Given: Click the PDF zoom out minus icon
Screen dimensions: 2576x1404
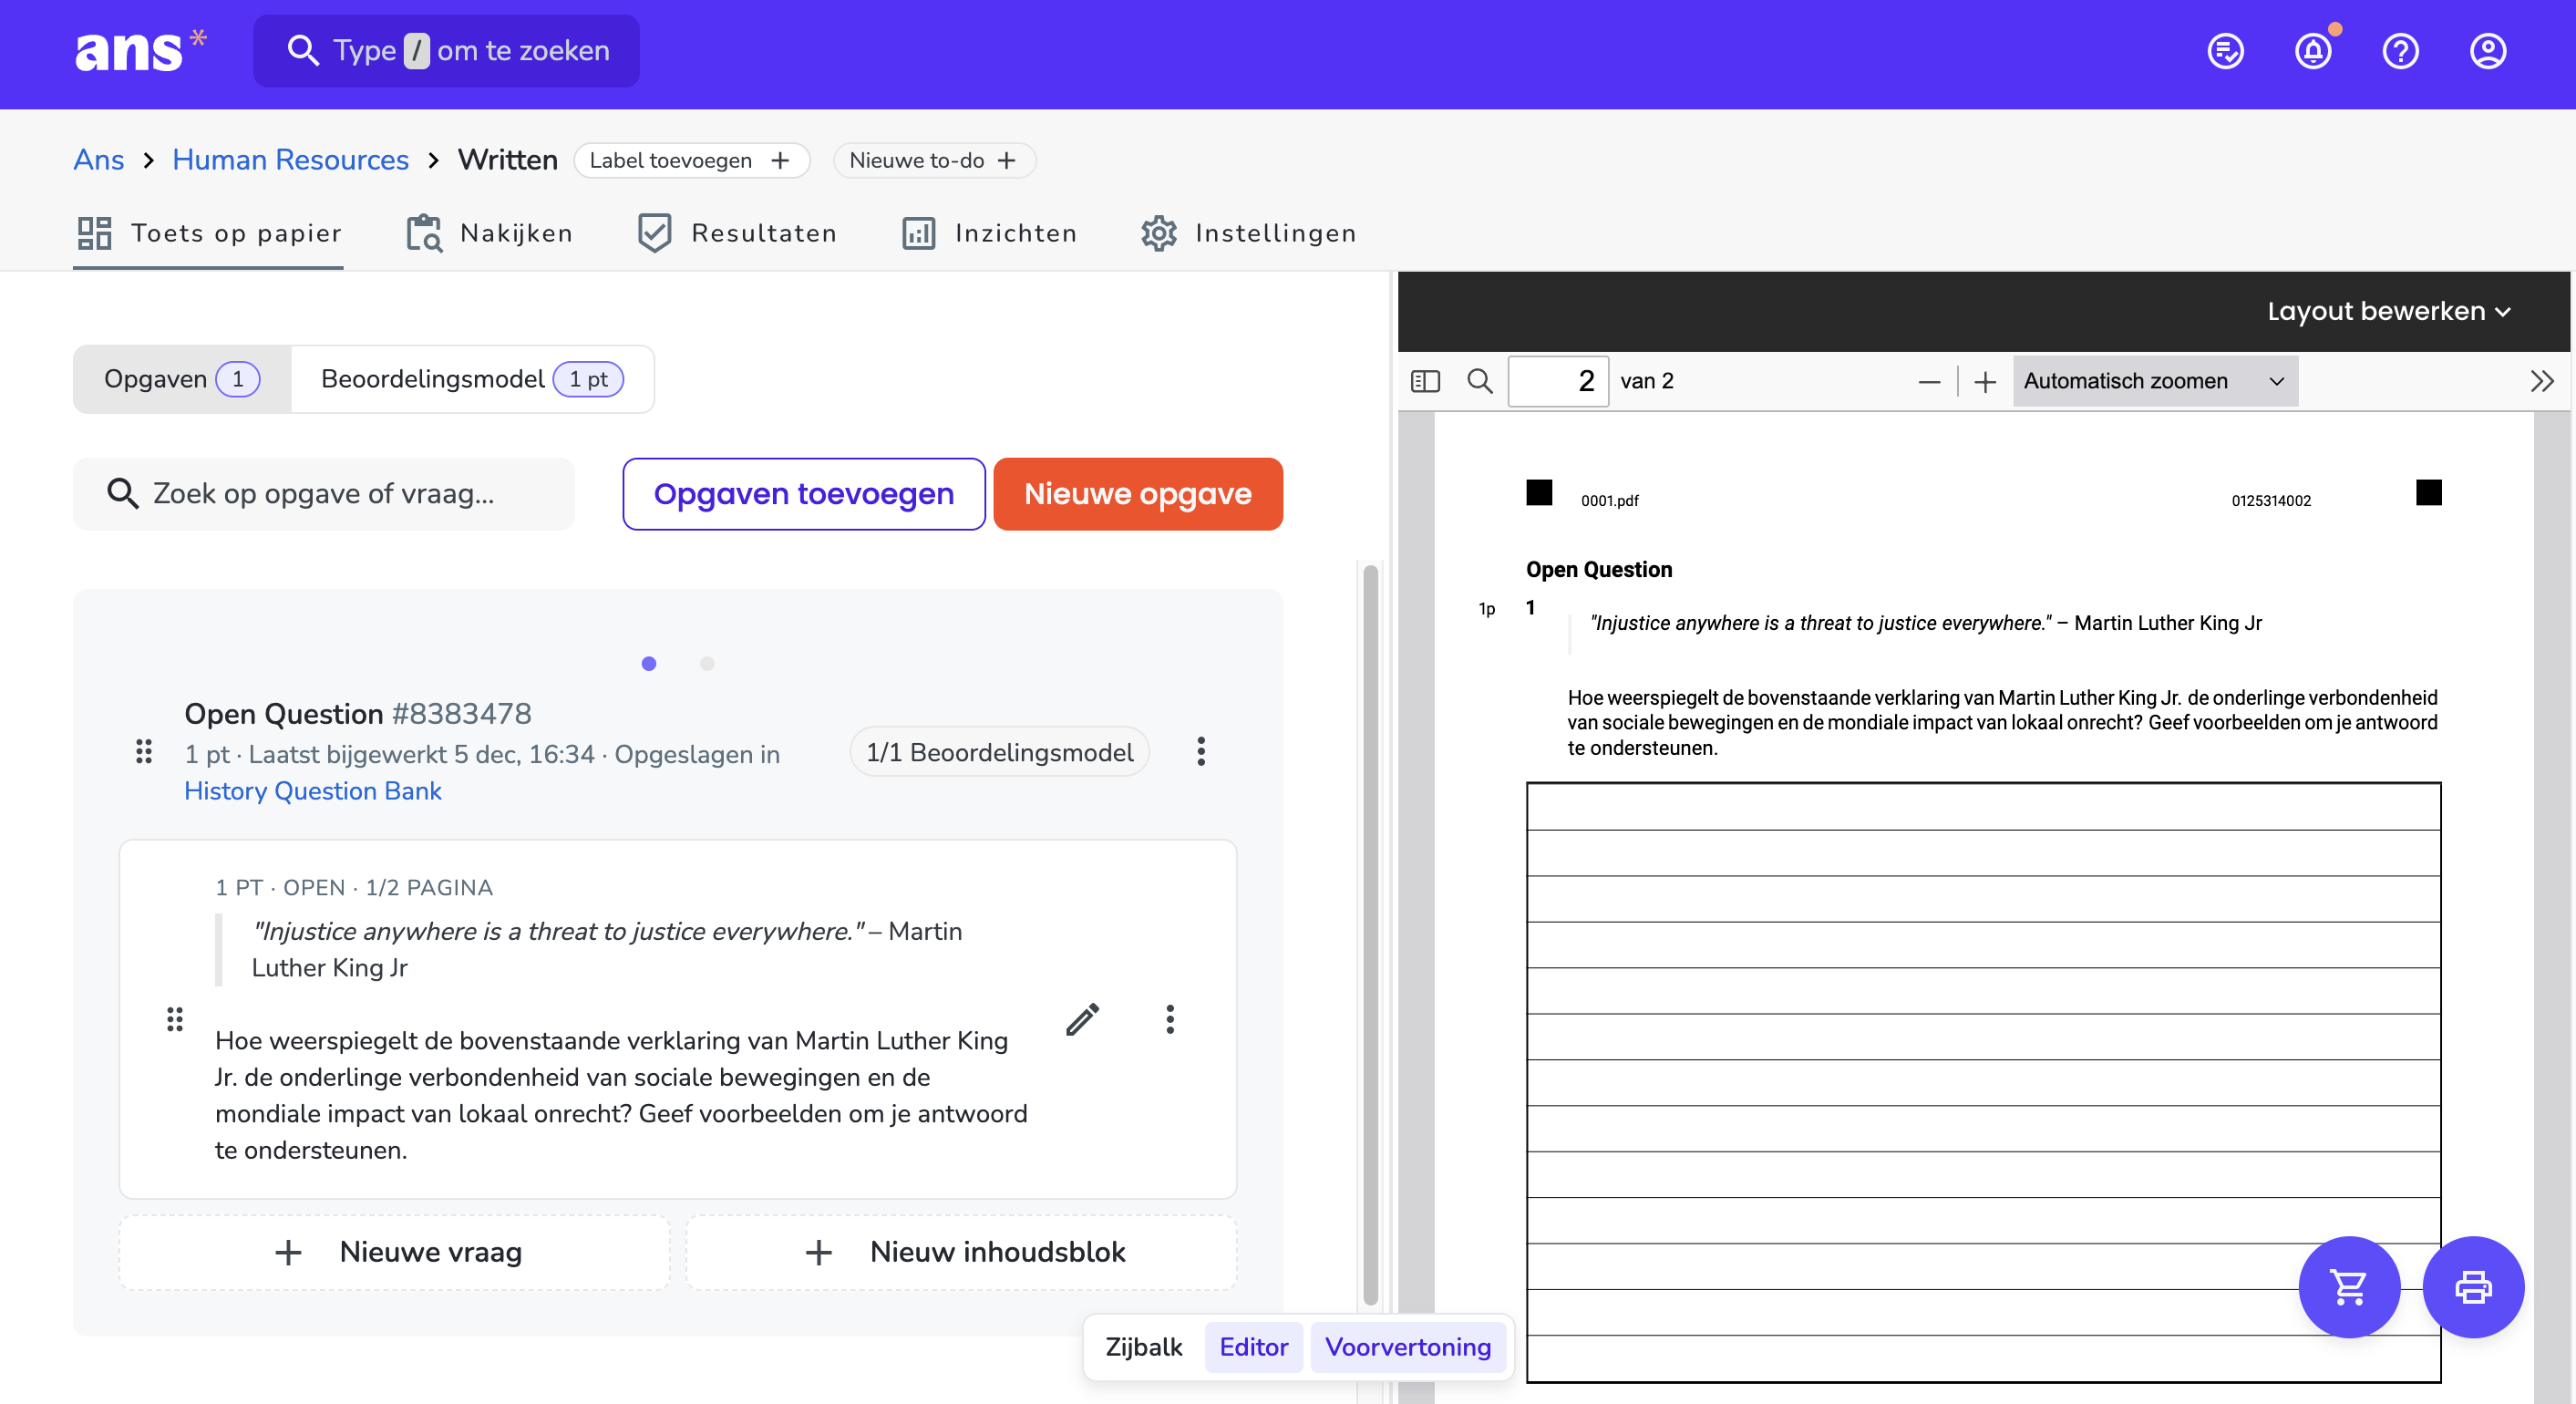Looking at the screenshot, I should tap(1929, 381).
